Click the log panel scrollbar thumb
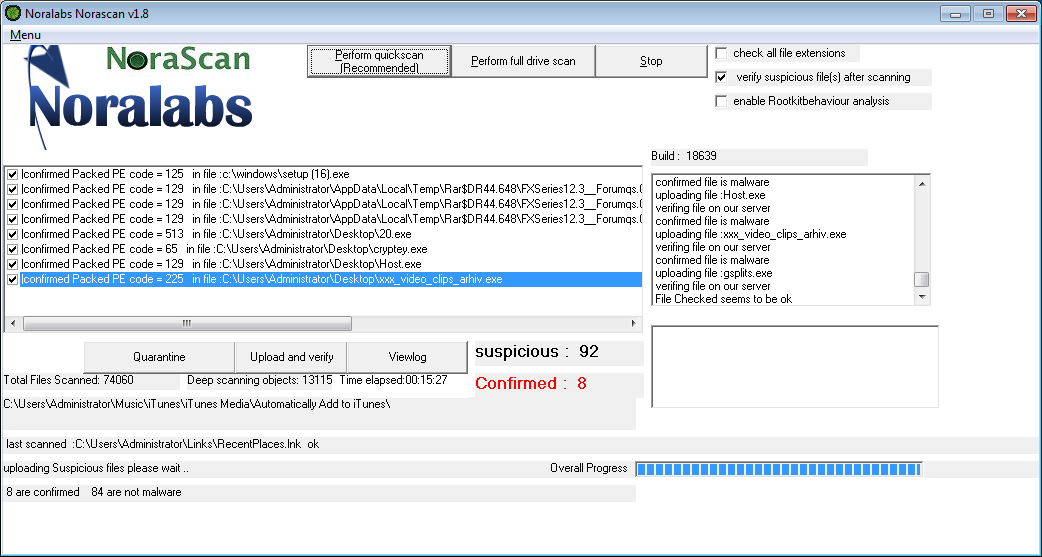Image resolution: width=1042 pixels, height=557 pixels. (922, 279)
